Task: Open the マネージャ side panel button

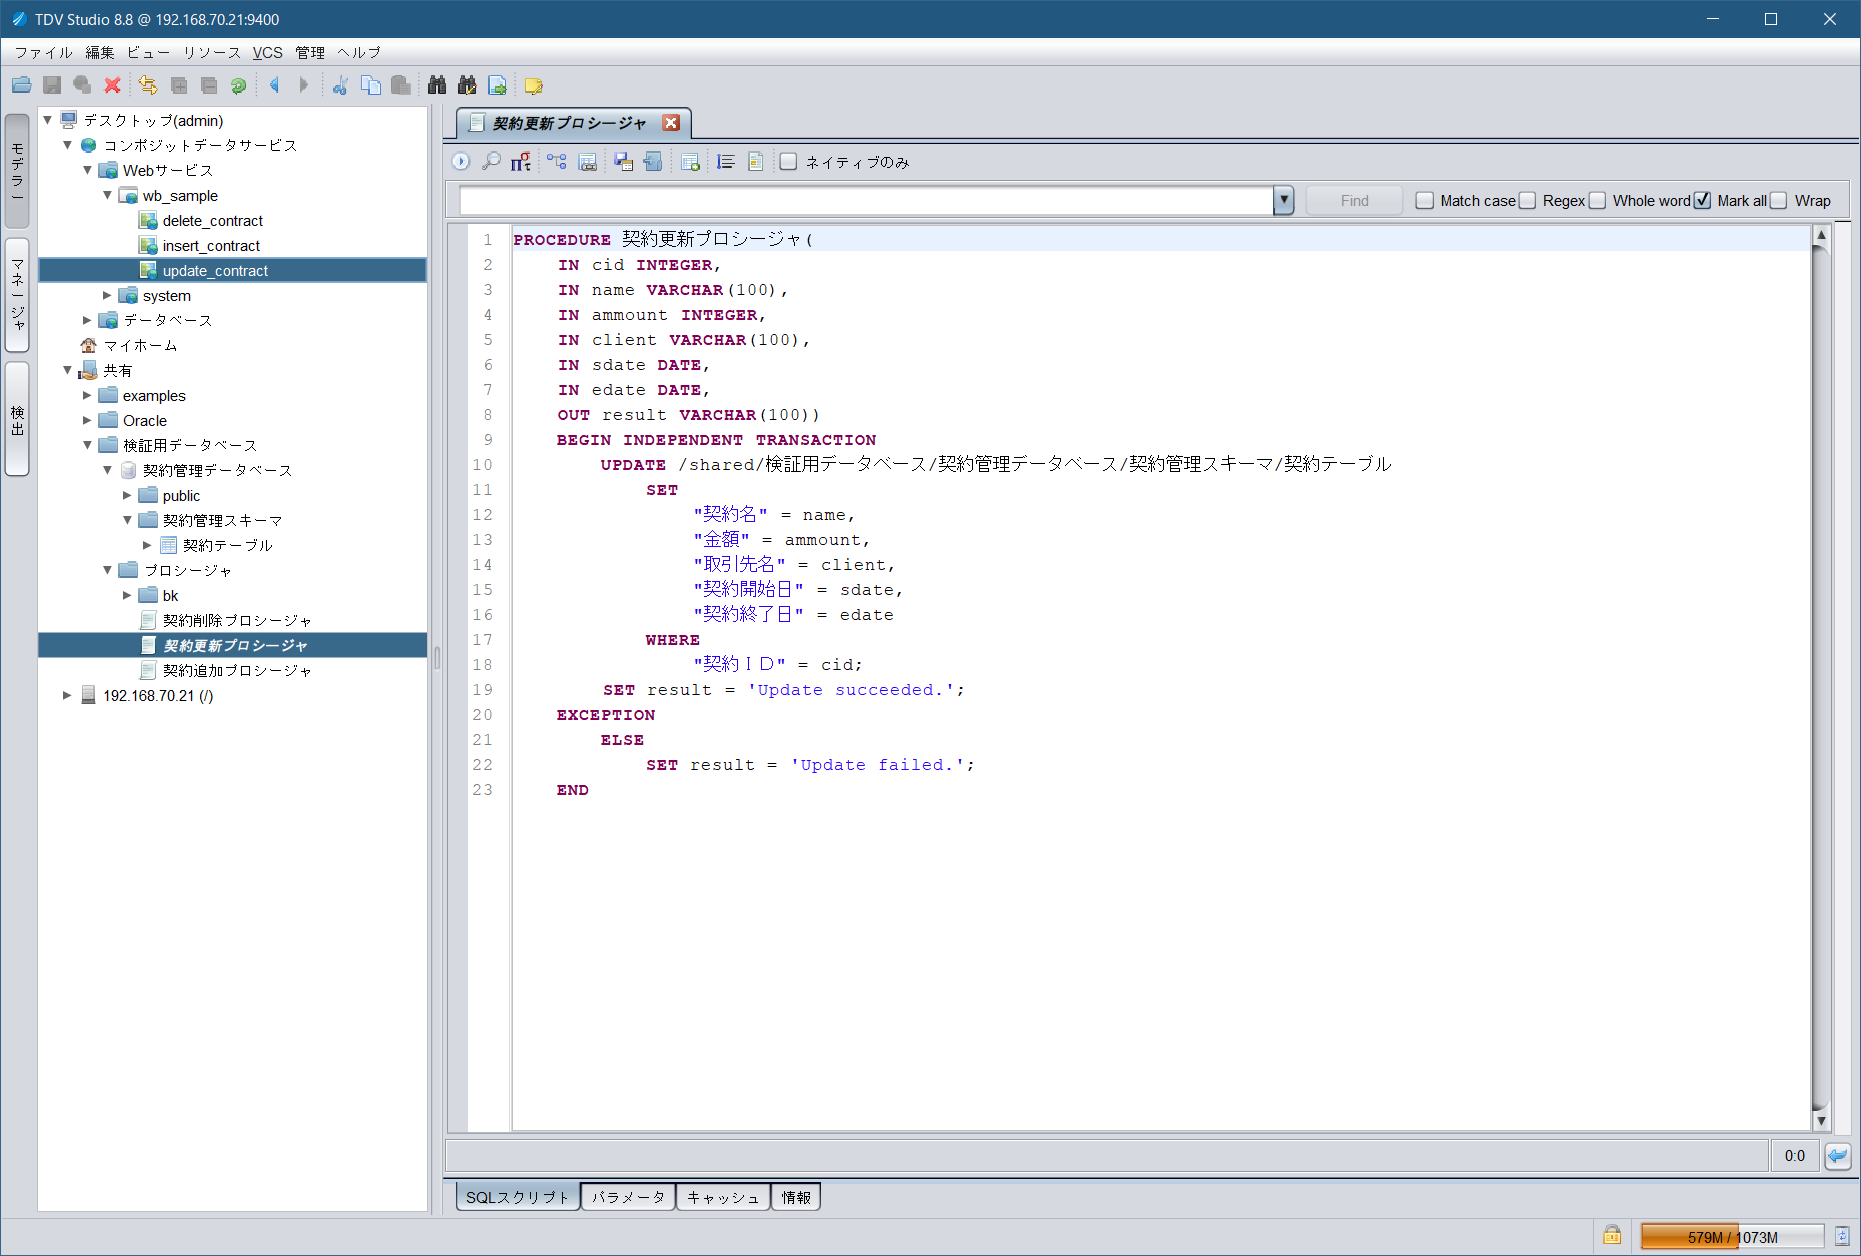Action: 17,295
